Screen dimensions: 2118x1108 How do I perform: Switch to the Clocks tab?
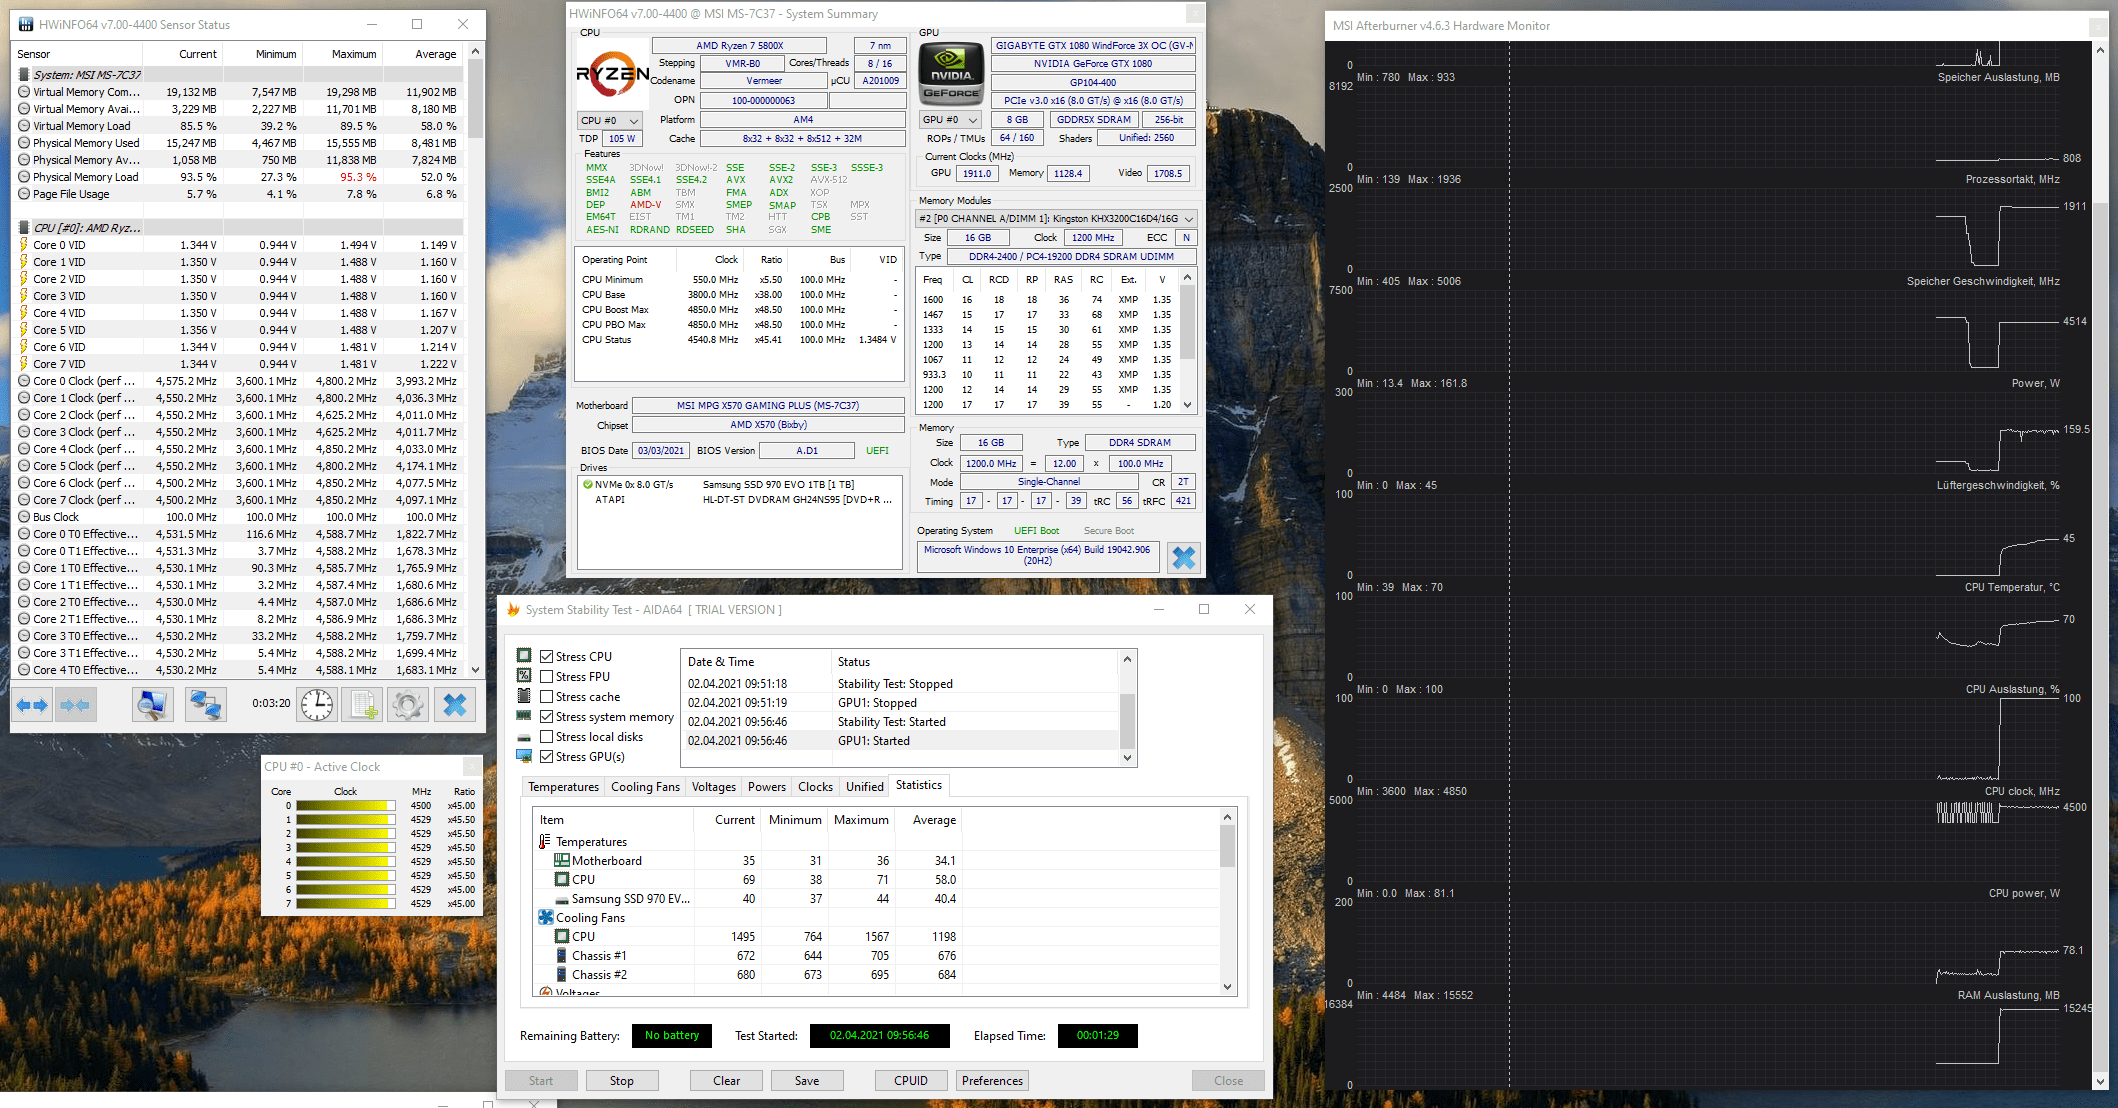(x=815, y=786)
